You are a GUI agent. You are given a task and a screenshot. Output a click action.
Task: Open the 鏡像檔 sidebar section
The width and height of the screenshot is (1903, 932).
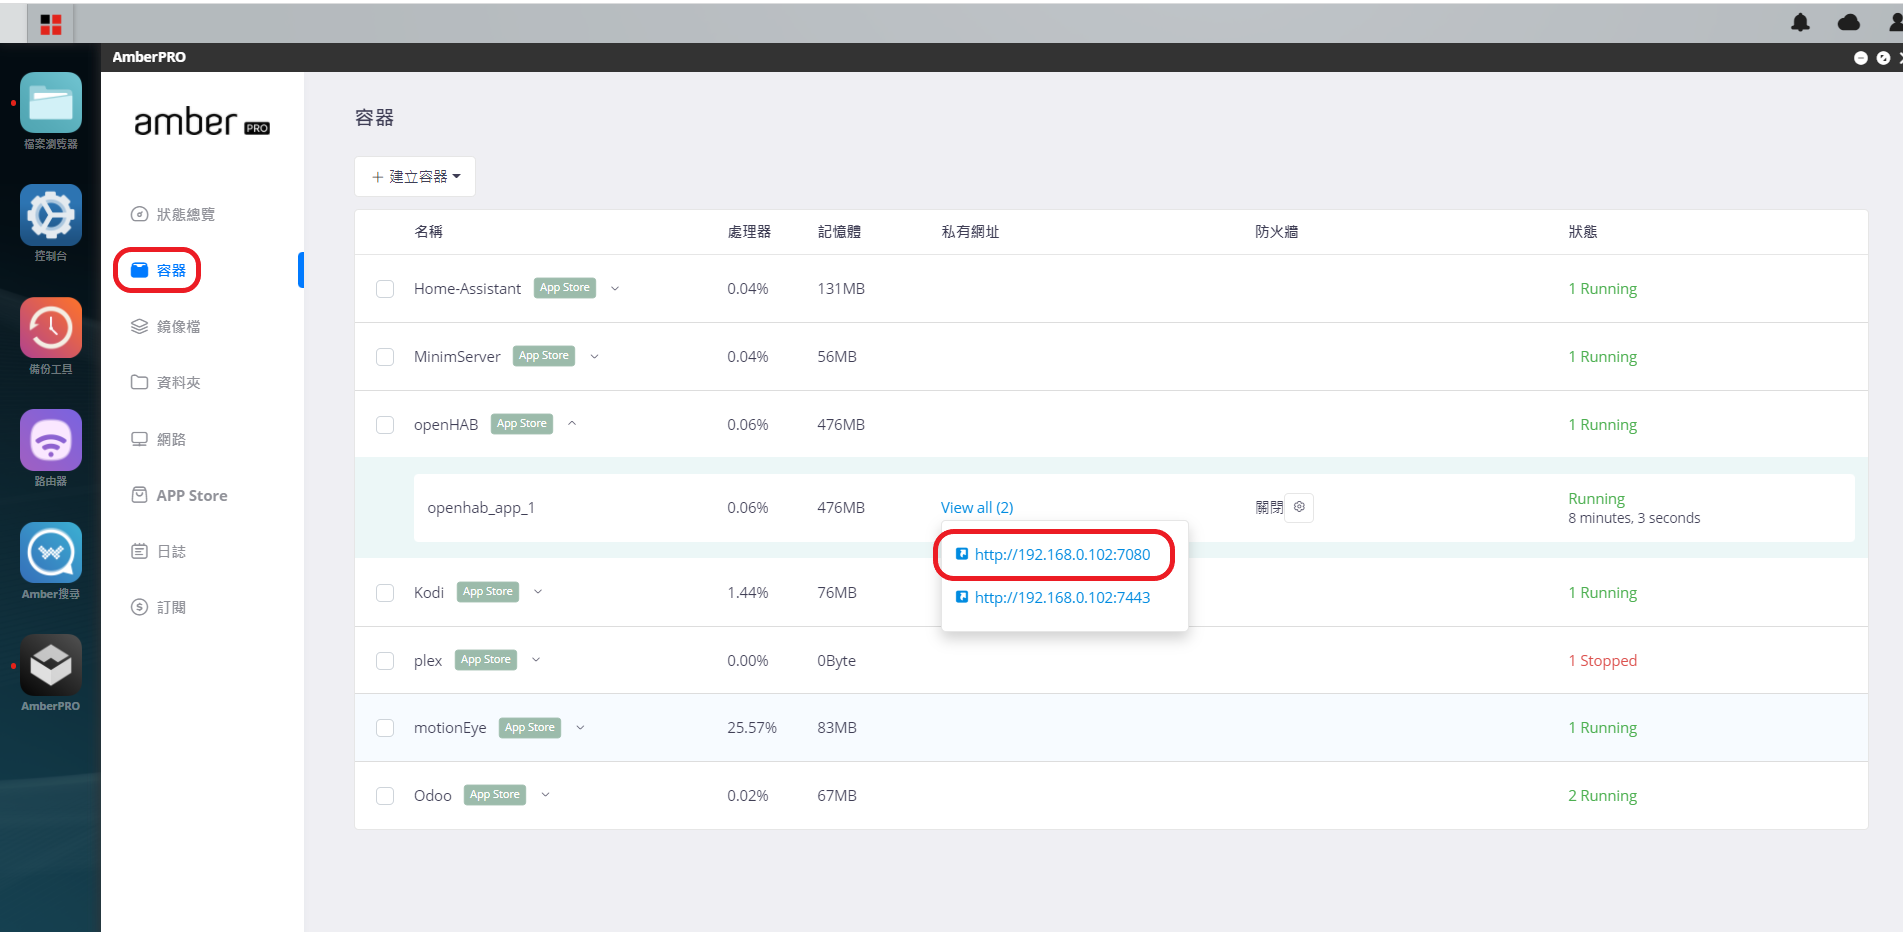coord(166,326)
